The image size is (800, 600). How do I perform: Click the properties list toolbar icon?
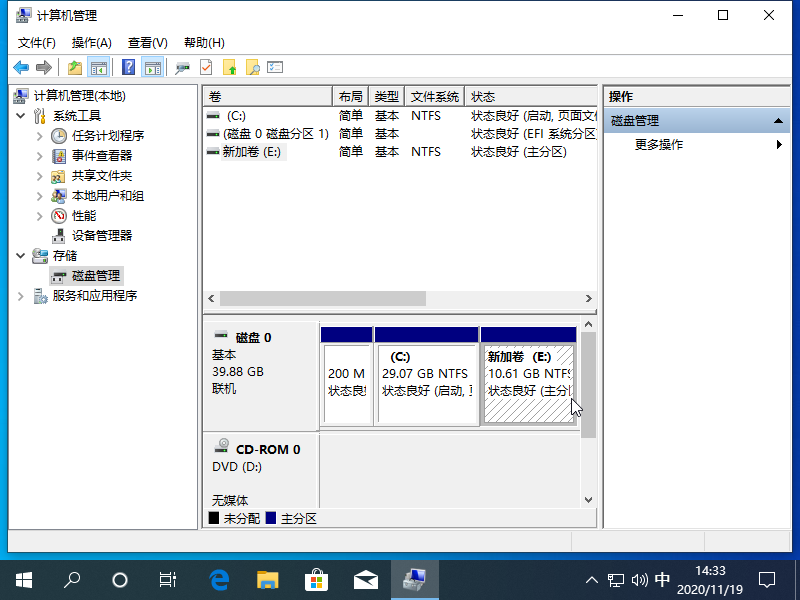[275, 67]
